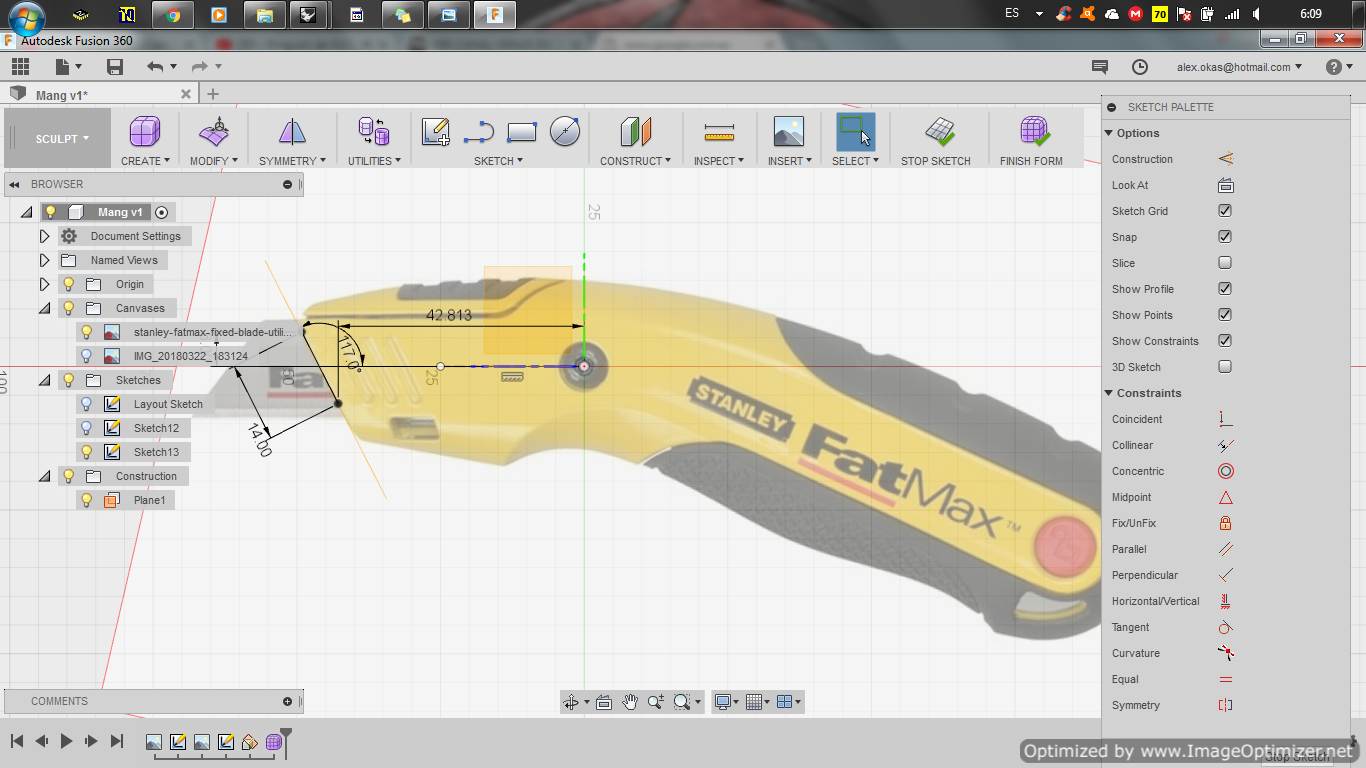1366x768 pixels.
Task: Open Google Chrome from the Windows taskbar
Action: 172,15
